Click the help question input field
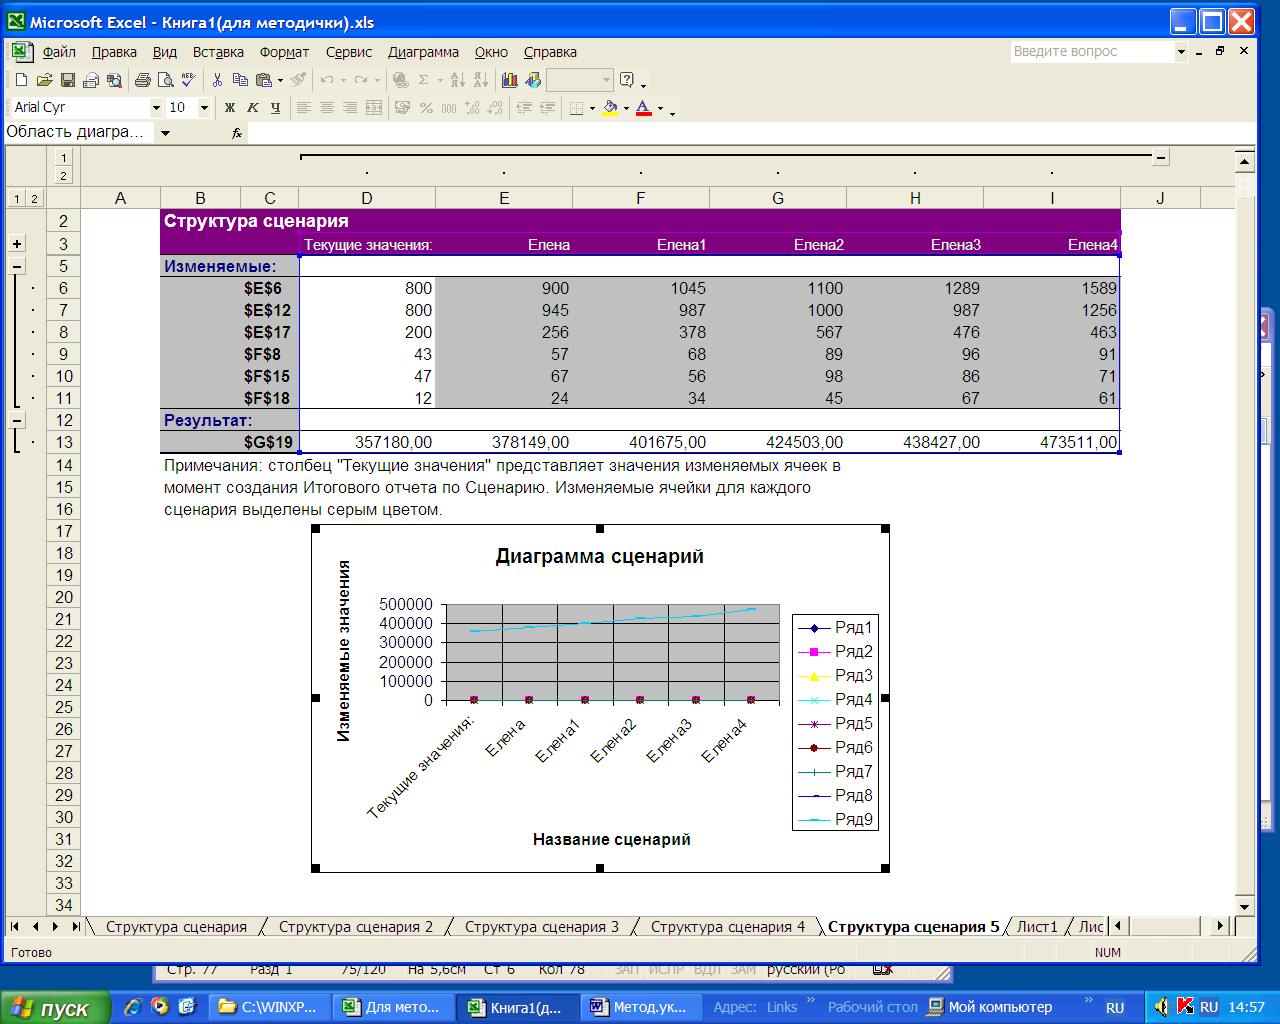 point(1092,52)
